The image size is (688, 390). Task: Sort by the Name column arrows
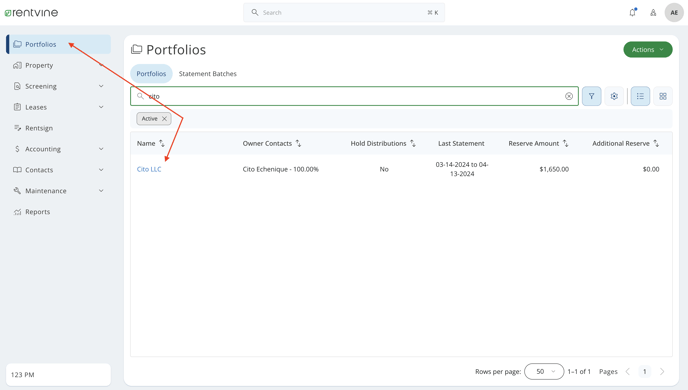point(162,143)
